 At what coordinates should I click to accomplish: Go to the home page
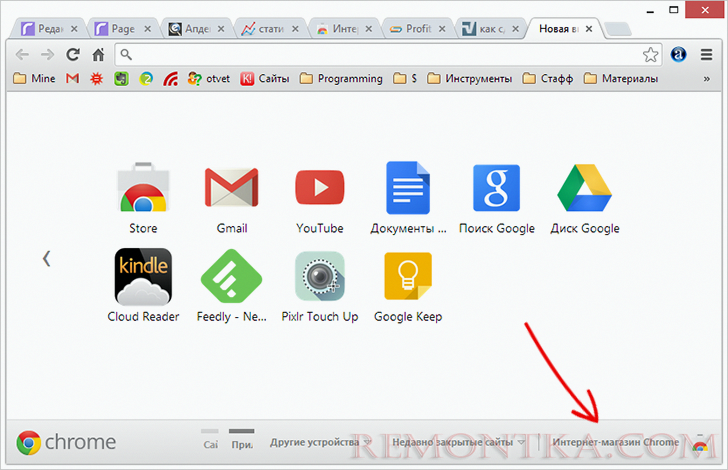point(98,55)
